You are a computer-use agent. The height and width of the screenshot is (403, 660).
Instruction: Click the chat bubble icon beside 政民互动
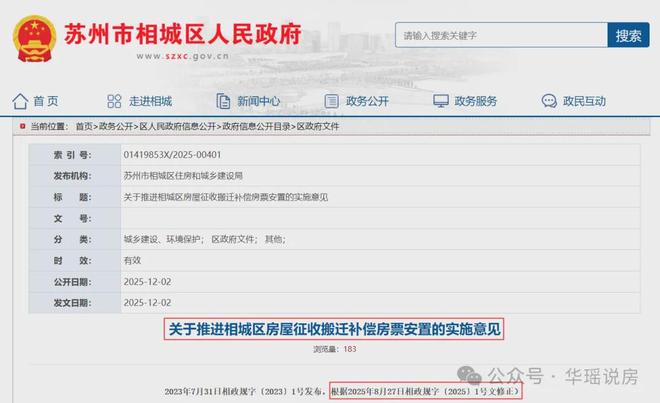(549, 101)
